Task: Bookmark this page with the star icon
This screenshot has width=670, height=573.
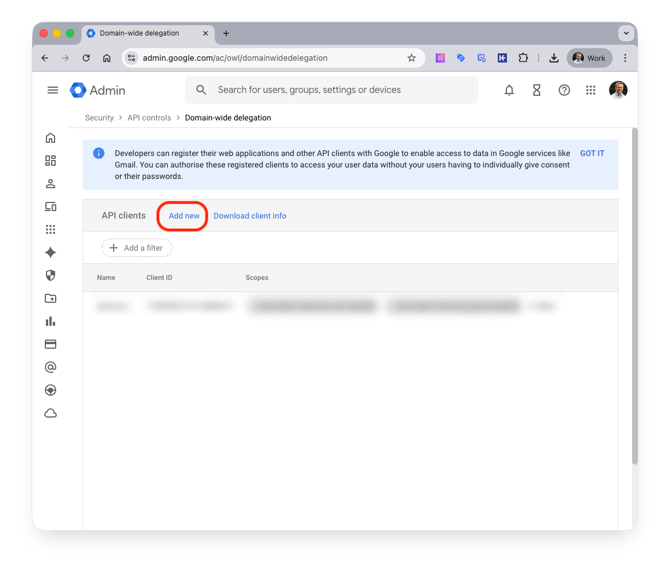Action: click(411, 58)
